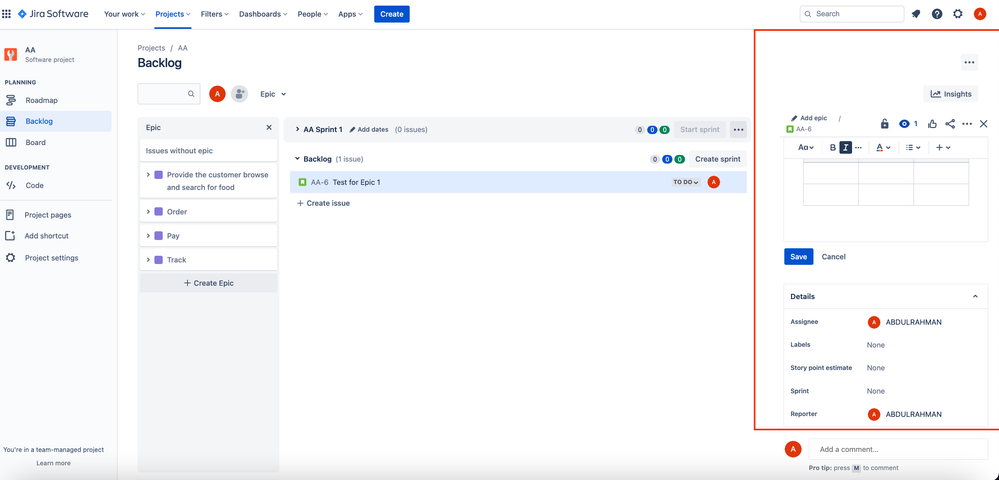999x480 pixels.
Task: Collapse the Details section
Action: 975,296
